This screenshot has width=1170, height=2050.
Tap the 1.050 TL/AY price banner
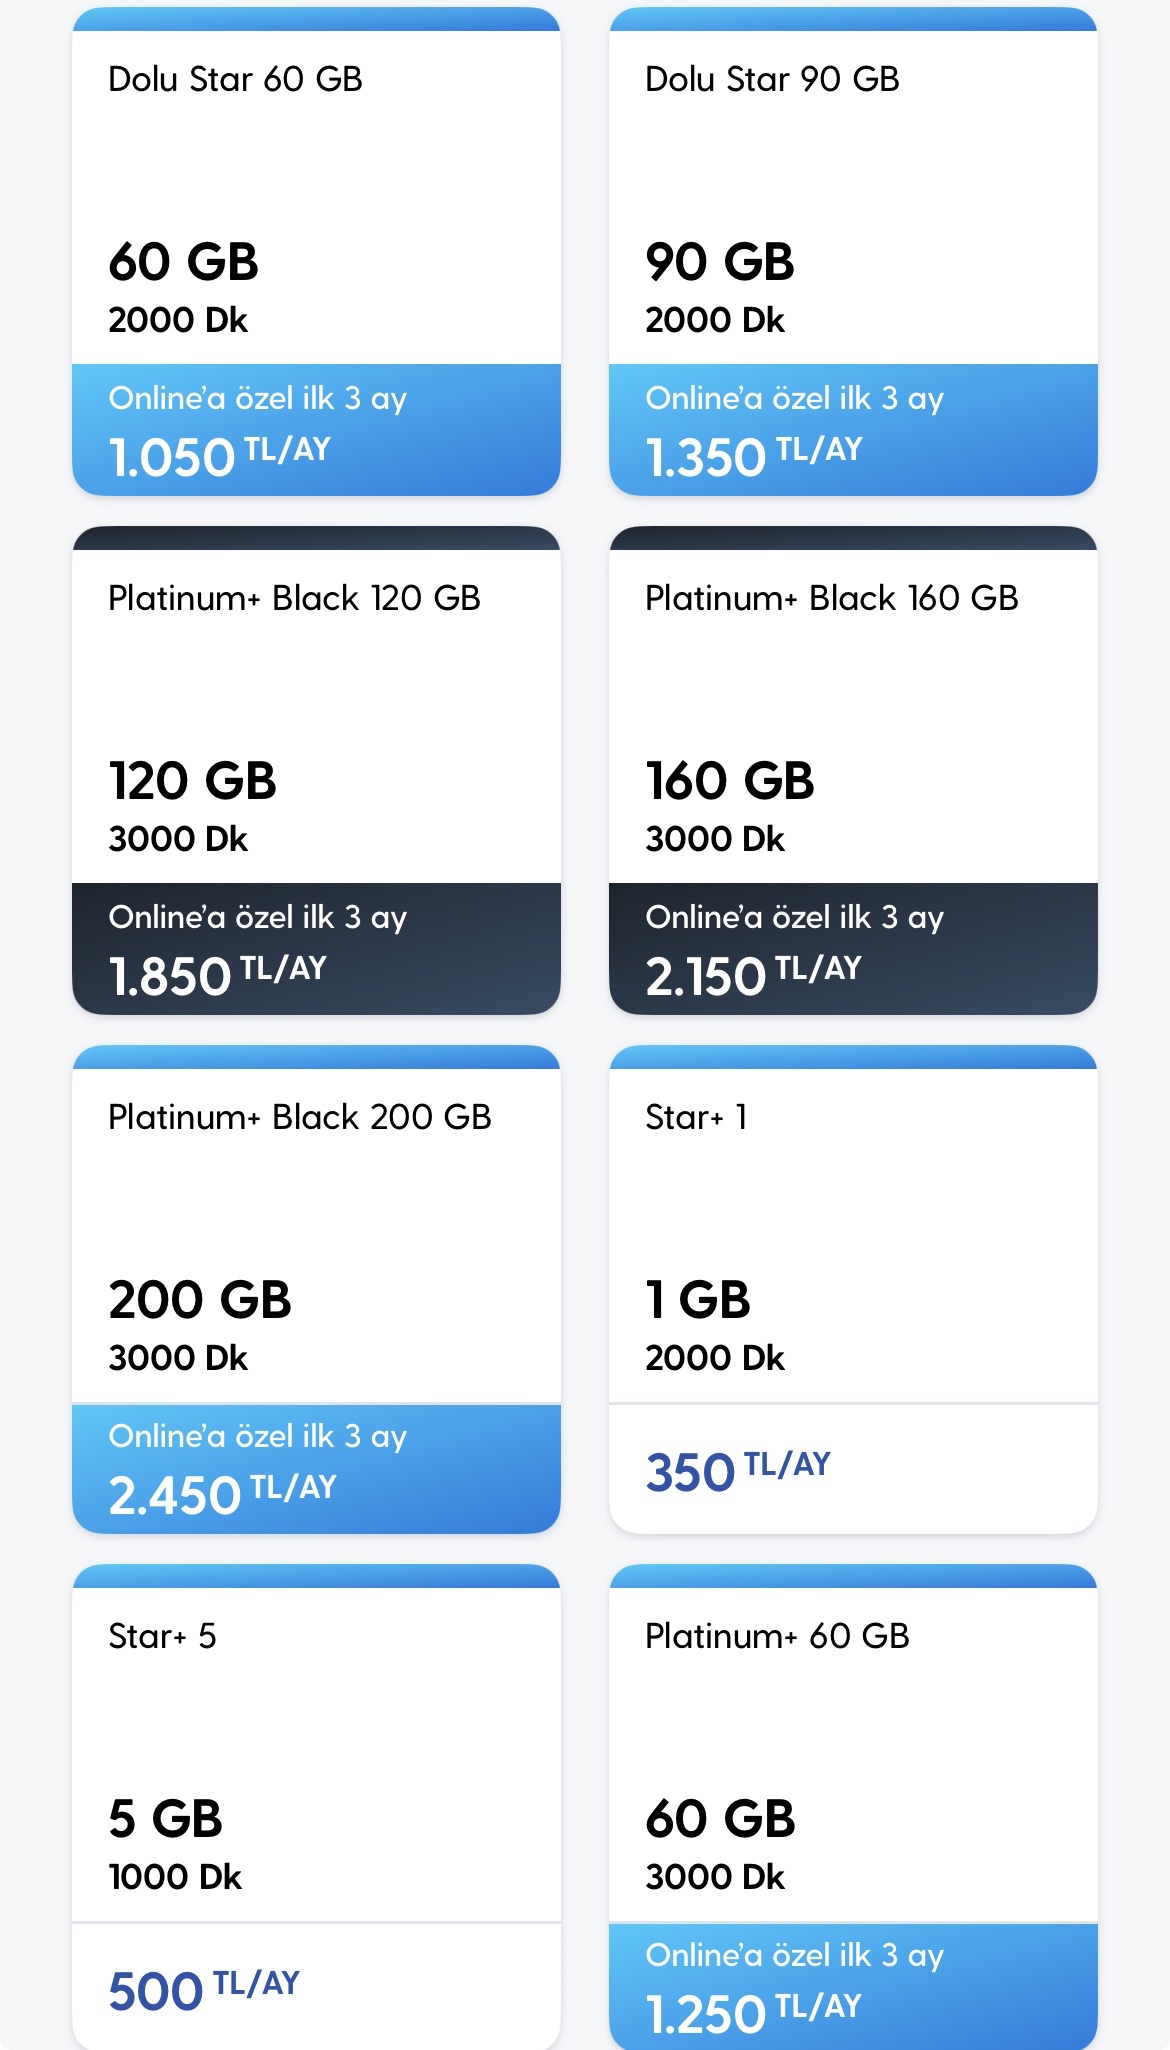point(316,430)
